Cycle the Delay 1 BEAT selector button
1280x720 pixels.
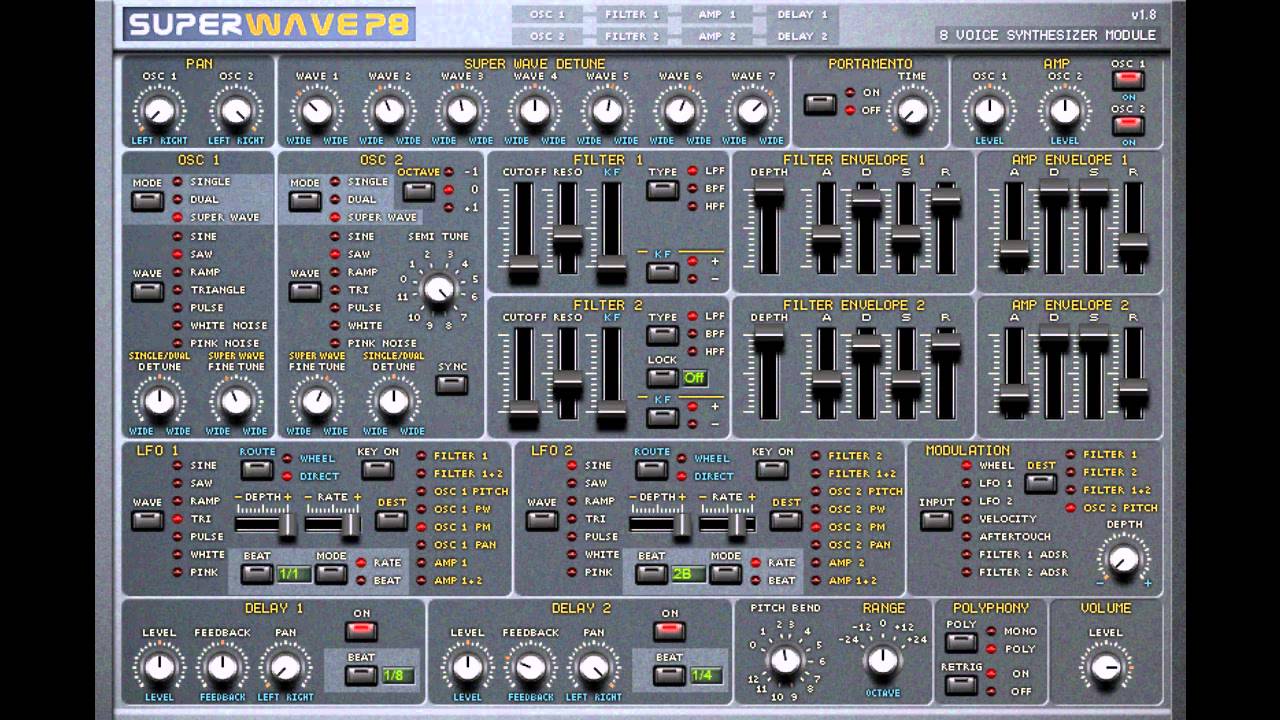[x=361, y=675]
